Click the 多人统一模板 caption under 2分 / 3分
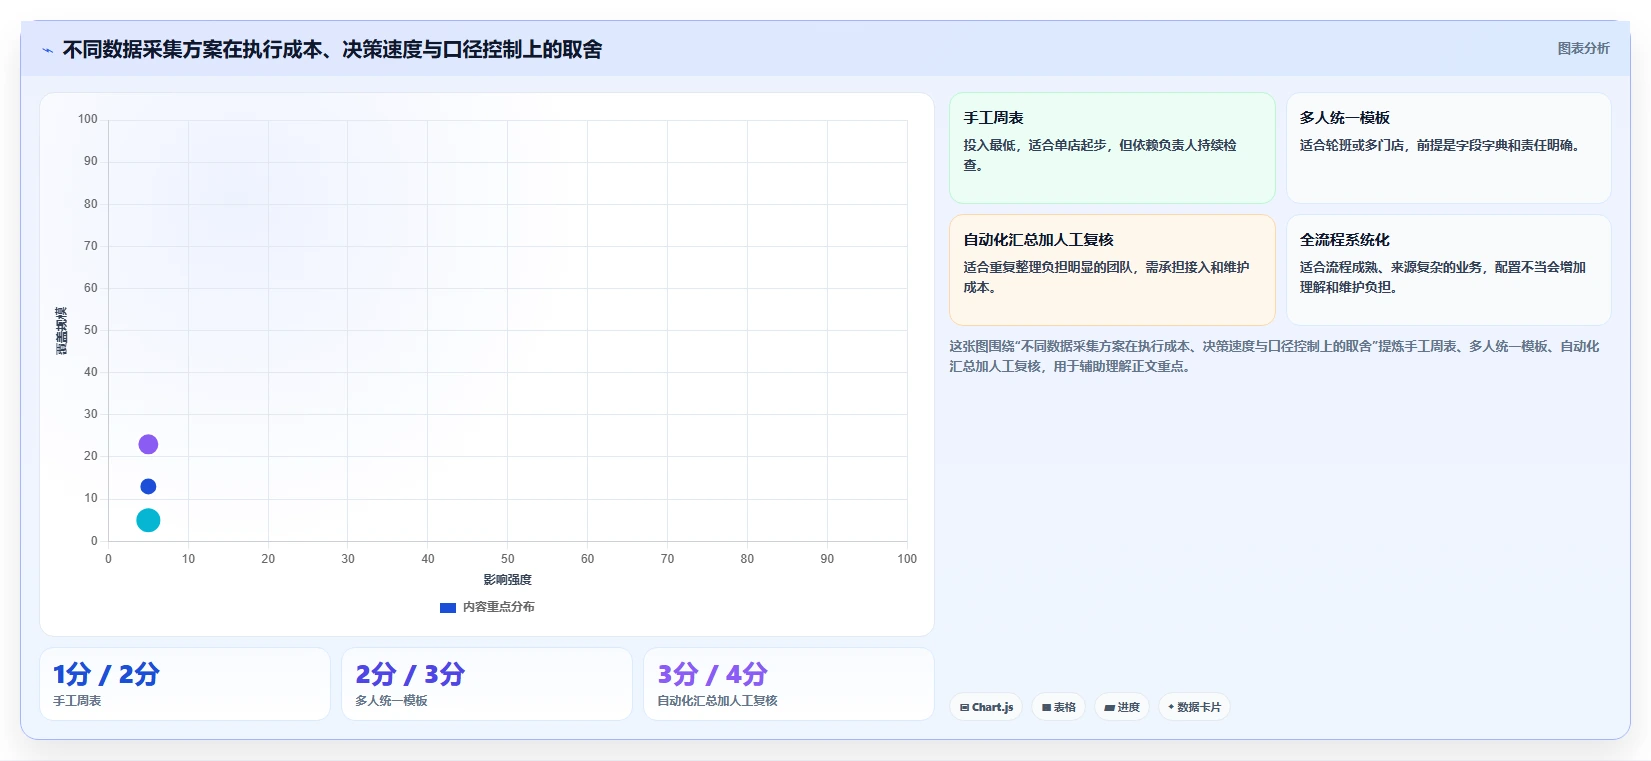 pyautogui.click(x=391, y=701)
